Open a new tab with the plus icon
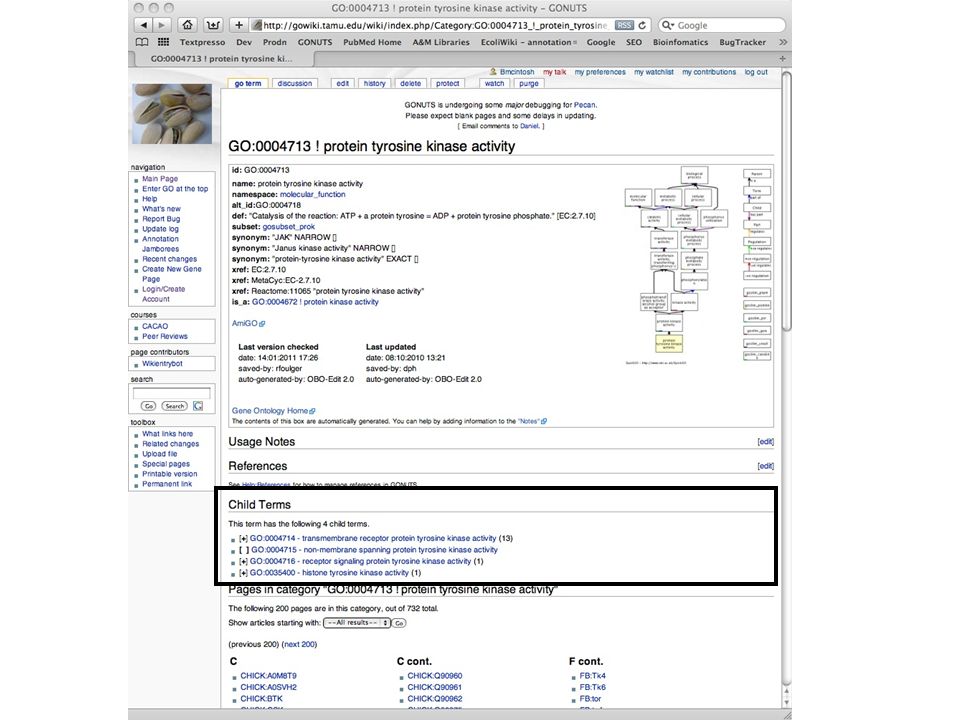 click(x=782, y=59)
